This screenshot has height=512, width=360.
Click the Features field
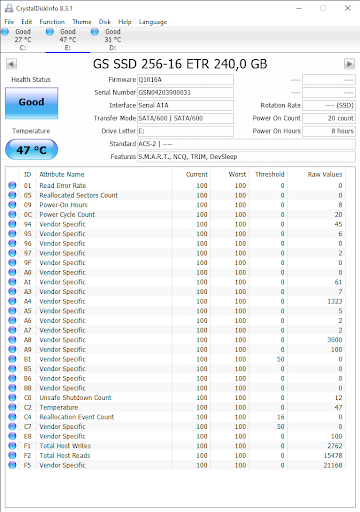[246, 157]
